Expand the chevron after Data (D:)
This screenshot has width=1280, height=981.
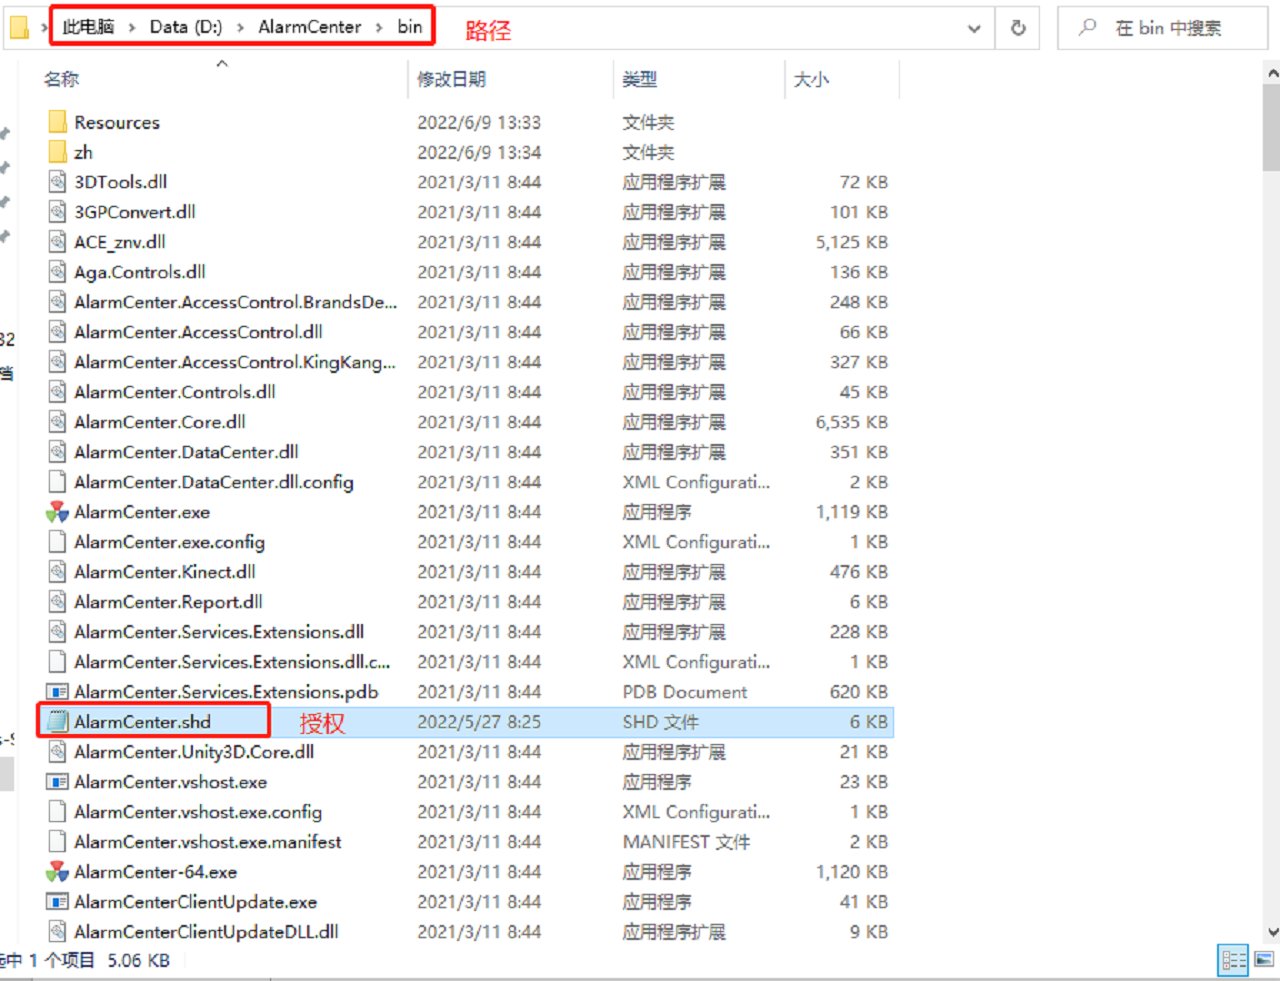(240, 27)
